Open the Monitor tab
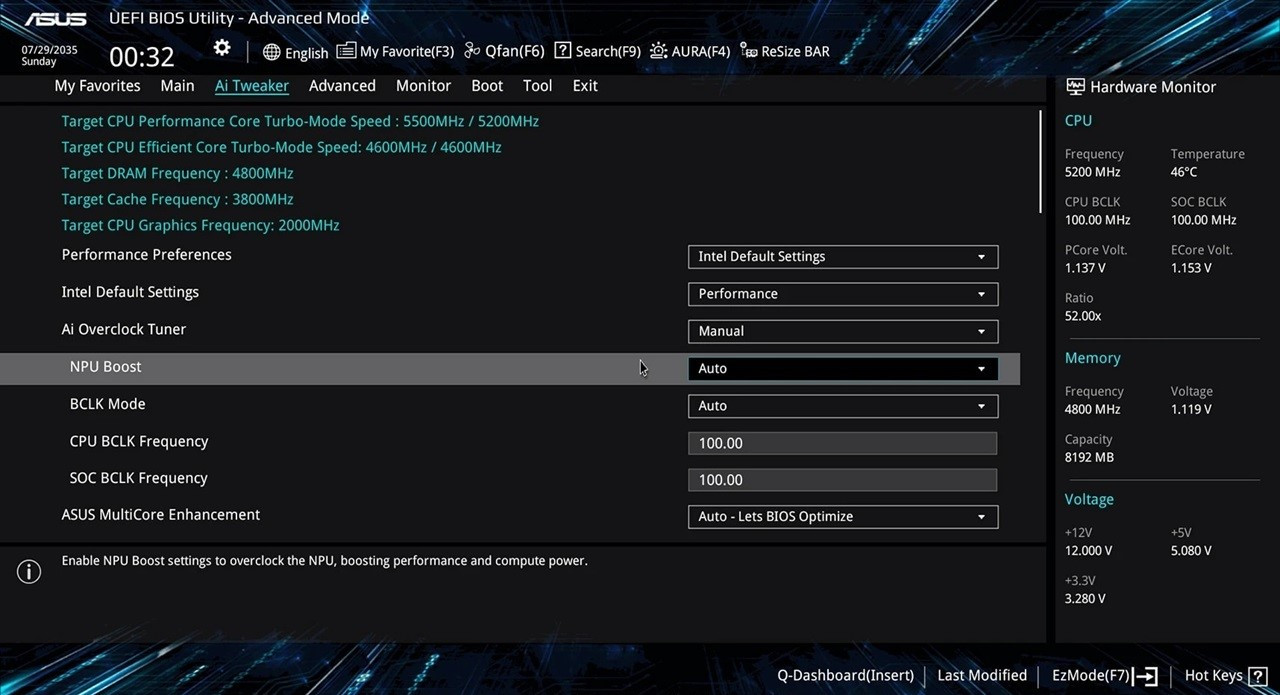The width and height of the screenshot is (1280, 695). (x=423, y=86)
